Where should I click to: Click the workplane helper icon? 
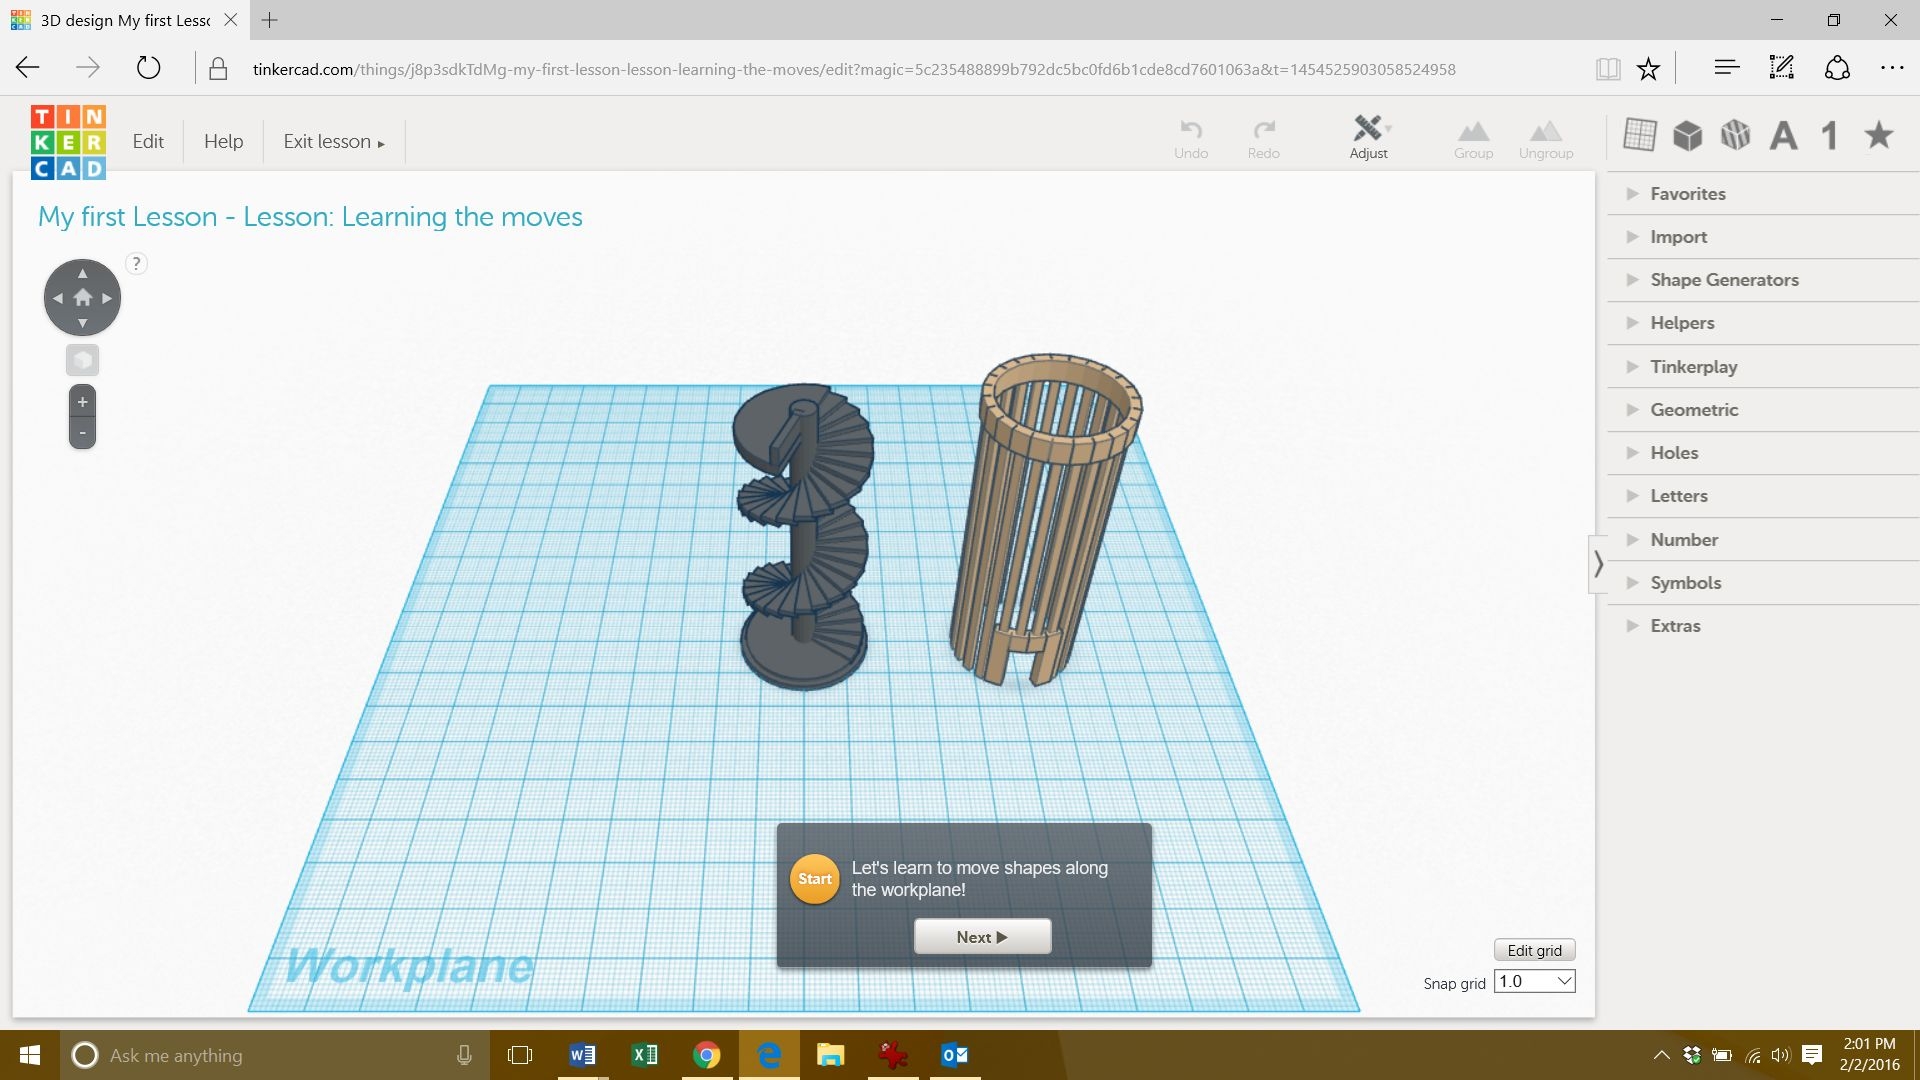tap(1640, 135)
